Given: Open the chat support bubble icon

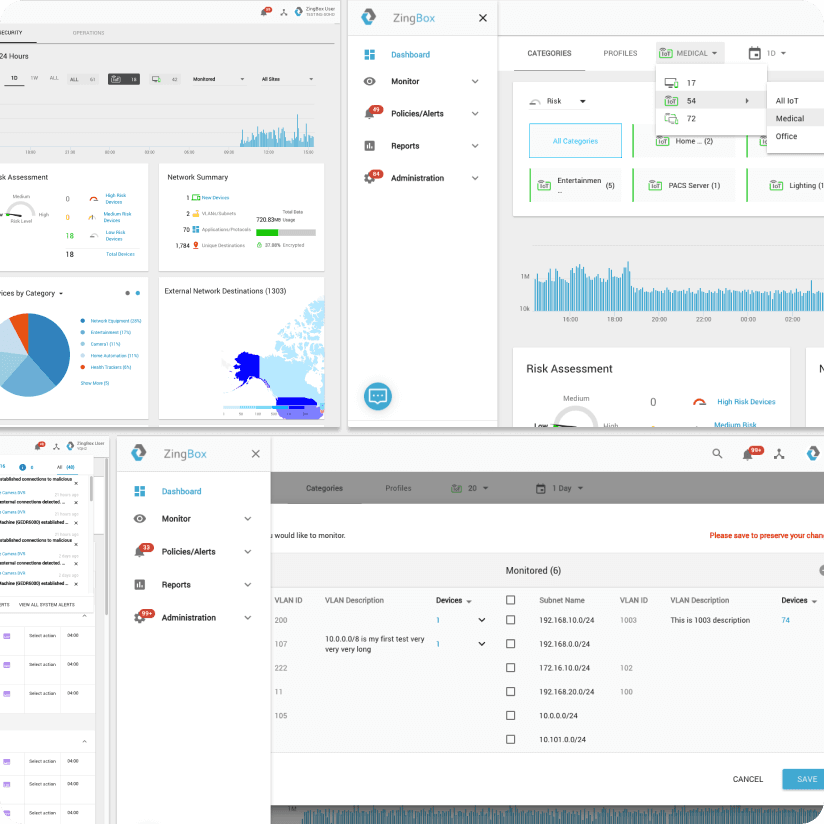Looking at the screenshot, I should [377, 396].
